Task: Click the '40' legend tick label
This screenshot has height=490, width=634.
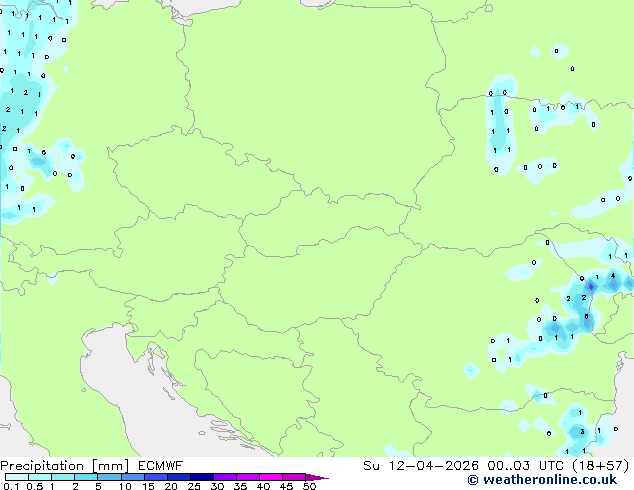Action: pyautogui.click(x=263, y=486)
